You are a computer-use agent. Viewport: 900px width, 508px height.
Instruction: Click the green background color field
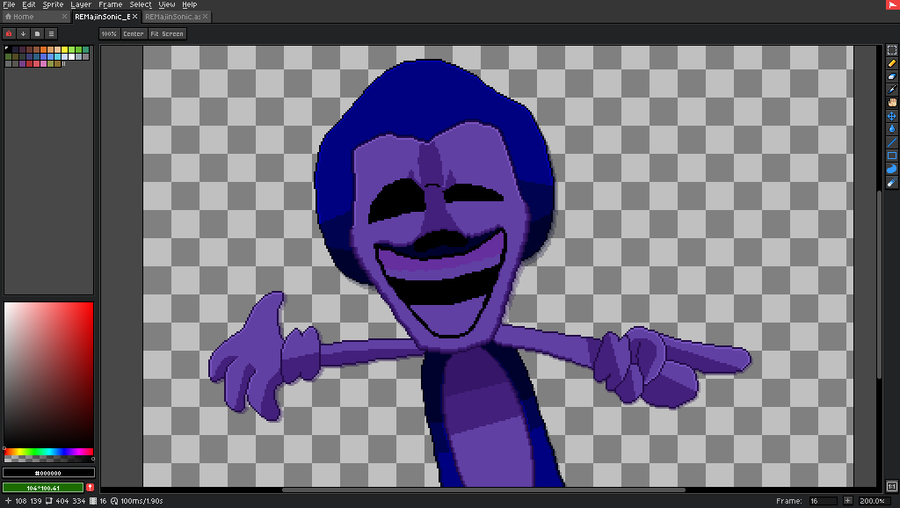point(44,487)
